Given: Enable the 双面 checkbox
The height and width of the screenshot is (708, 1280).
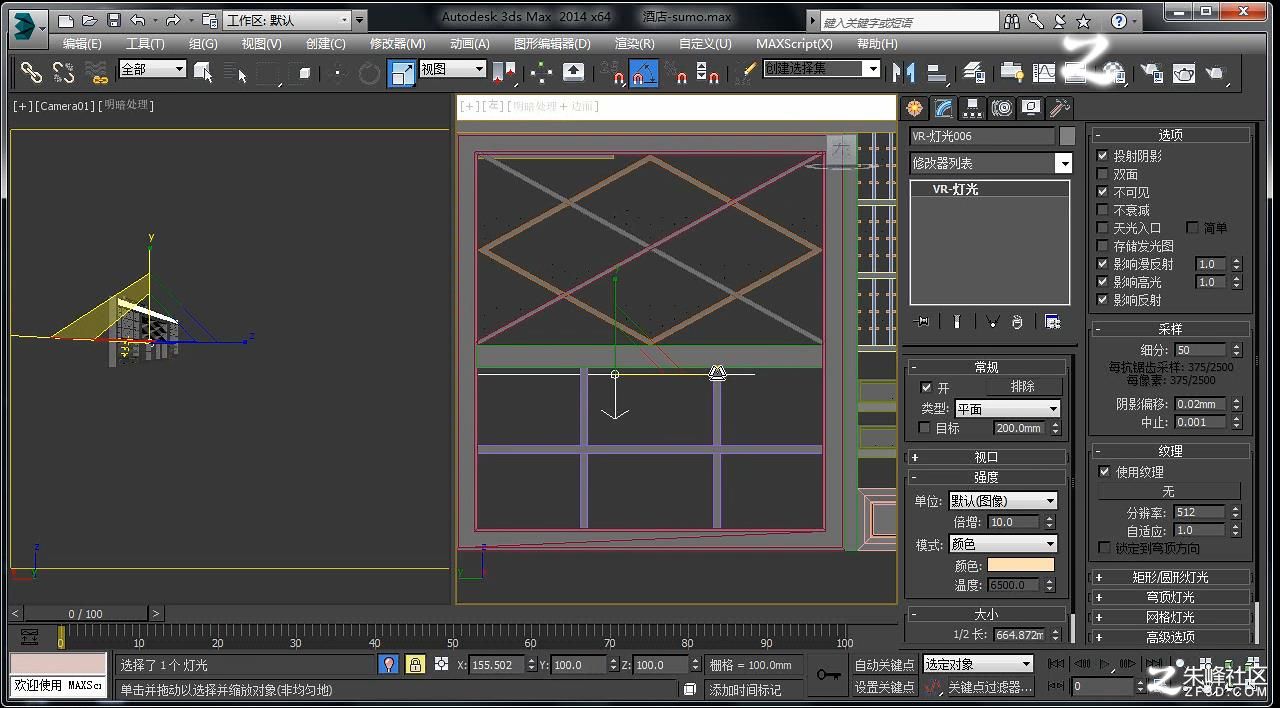Looking at the screenshot, I should [1103, 174].
